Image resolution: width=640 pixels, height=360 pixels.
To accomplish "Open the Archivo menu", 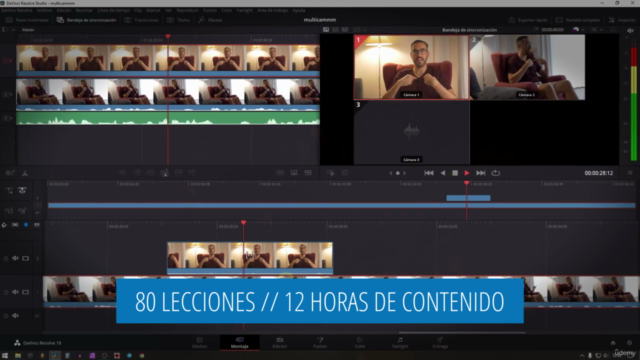I will point(44,10).
